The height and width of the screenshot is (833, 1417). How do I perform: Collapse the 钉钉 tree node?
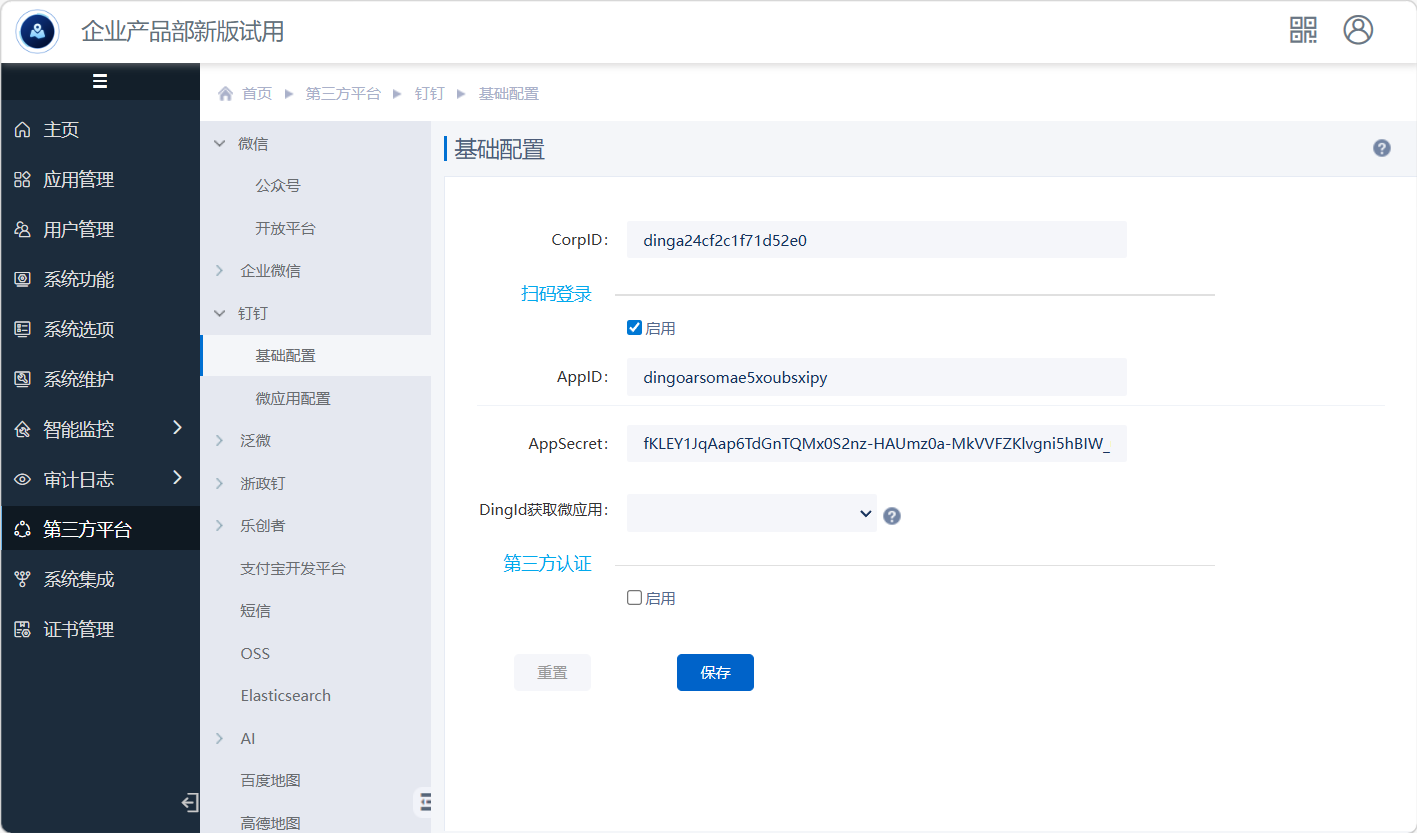[220, 314]
